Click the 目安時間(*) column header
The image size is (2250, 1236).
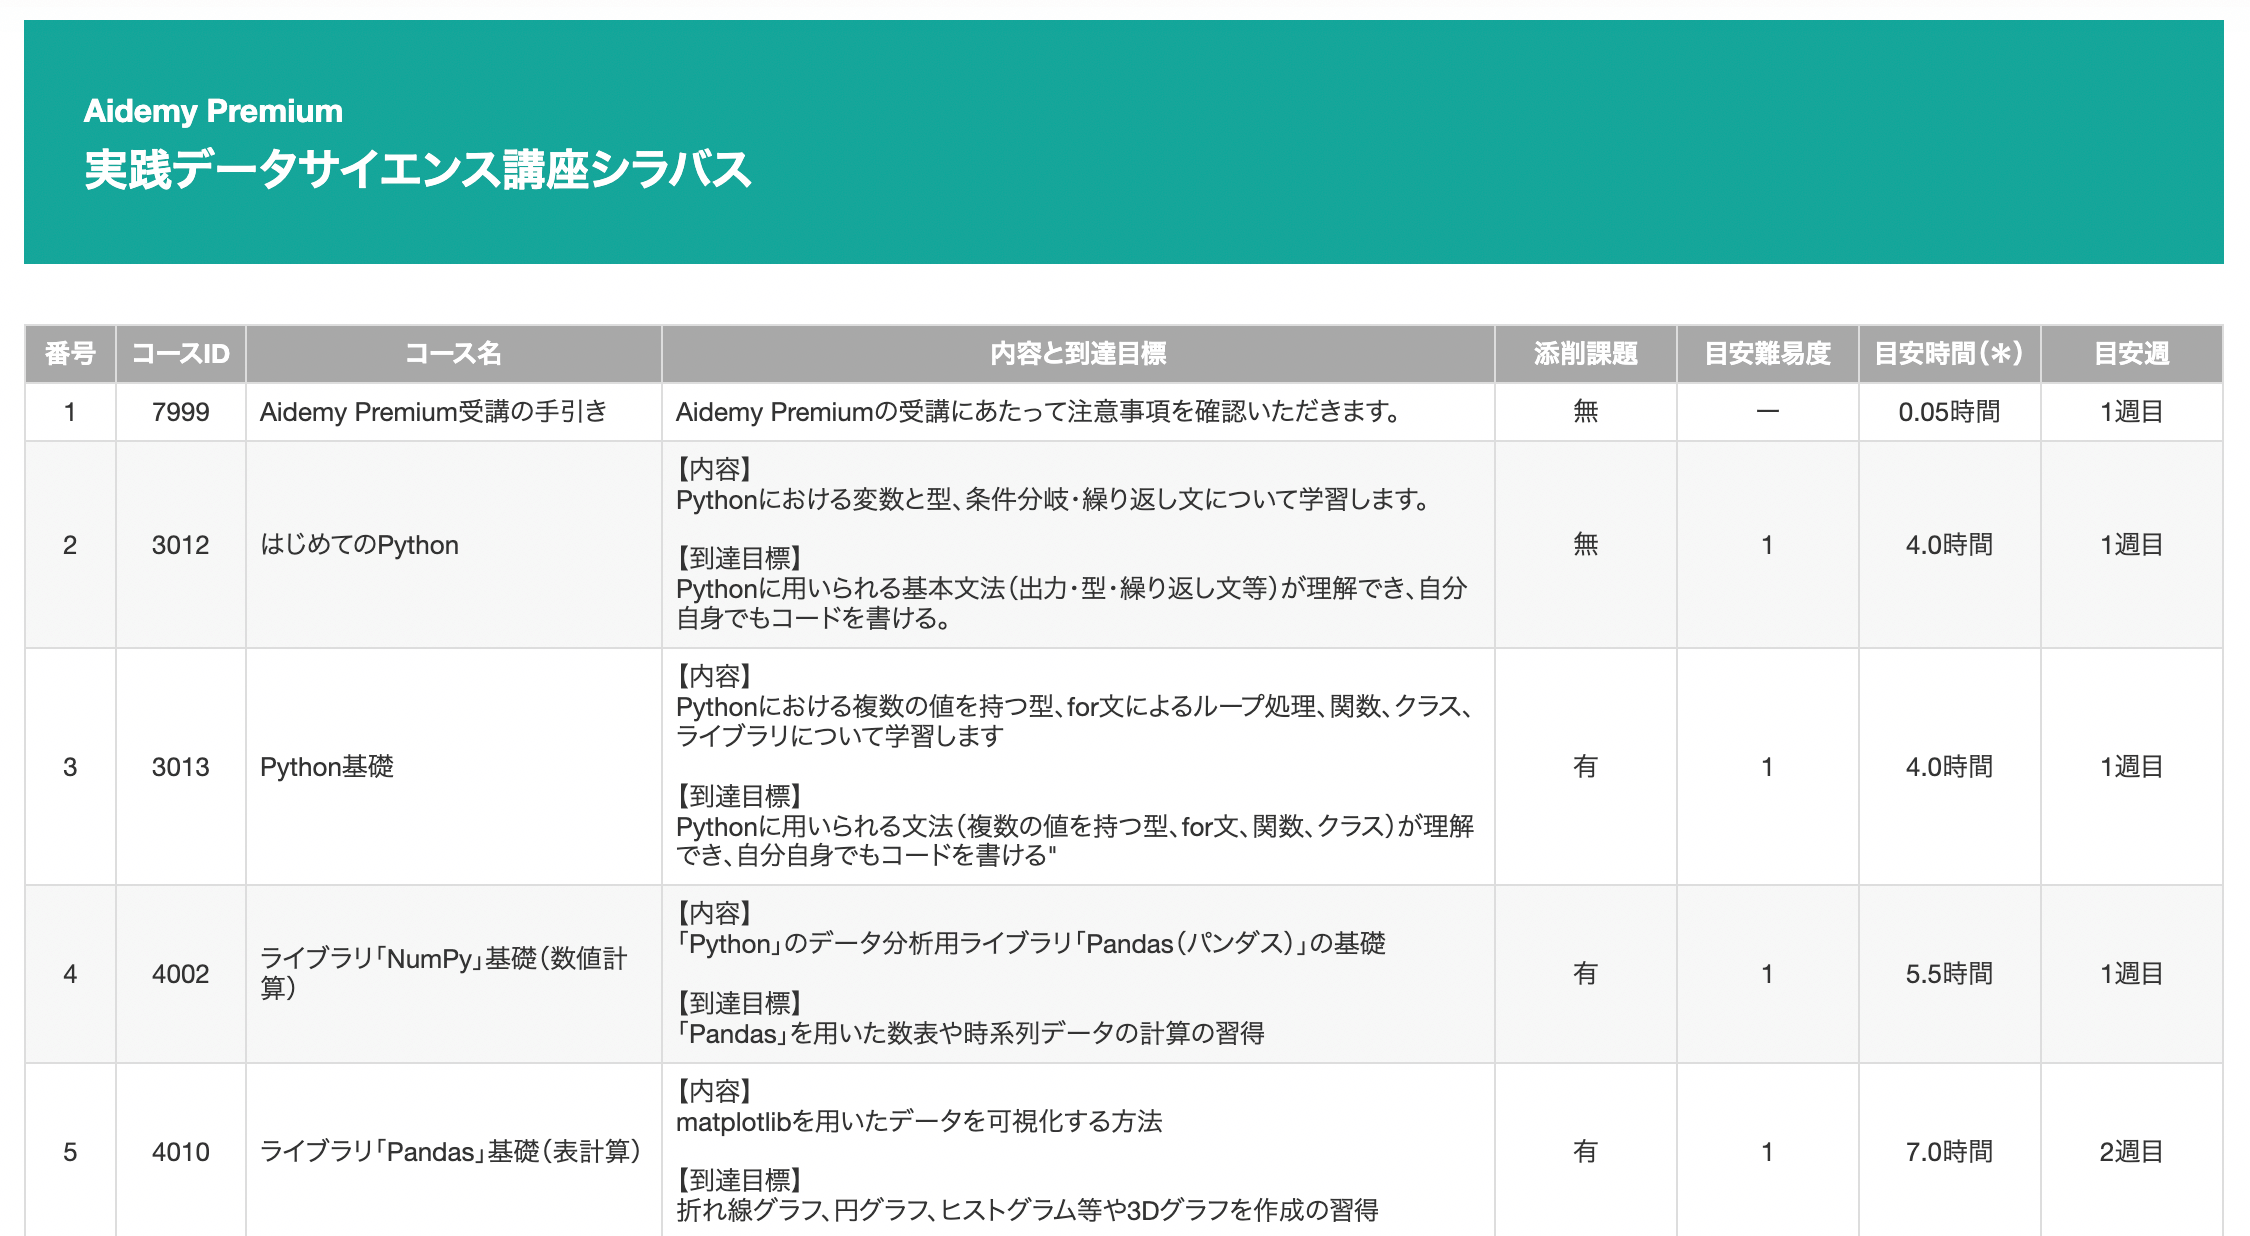pyautogui.click(x=1949, y=354)
